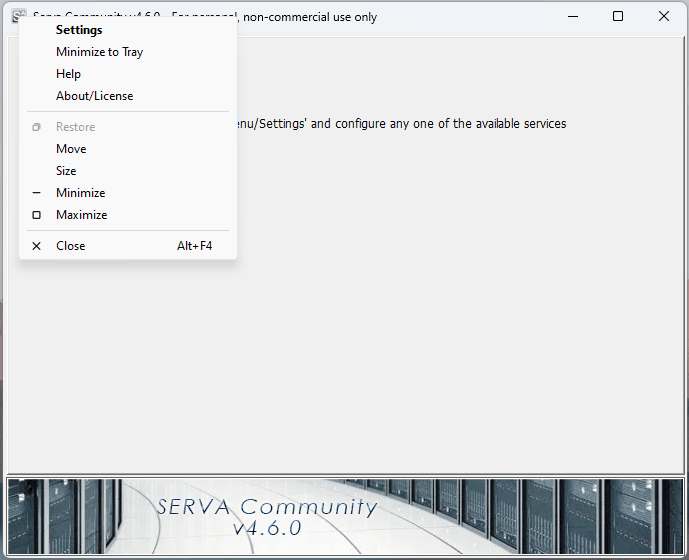
Task: Select the Move menu entry
Action: [71, 149]
